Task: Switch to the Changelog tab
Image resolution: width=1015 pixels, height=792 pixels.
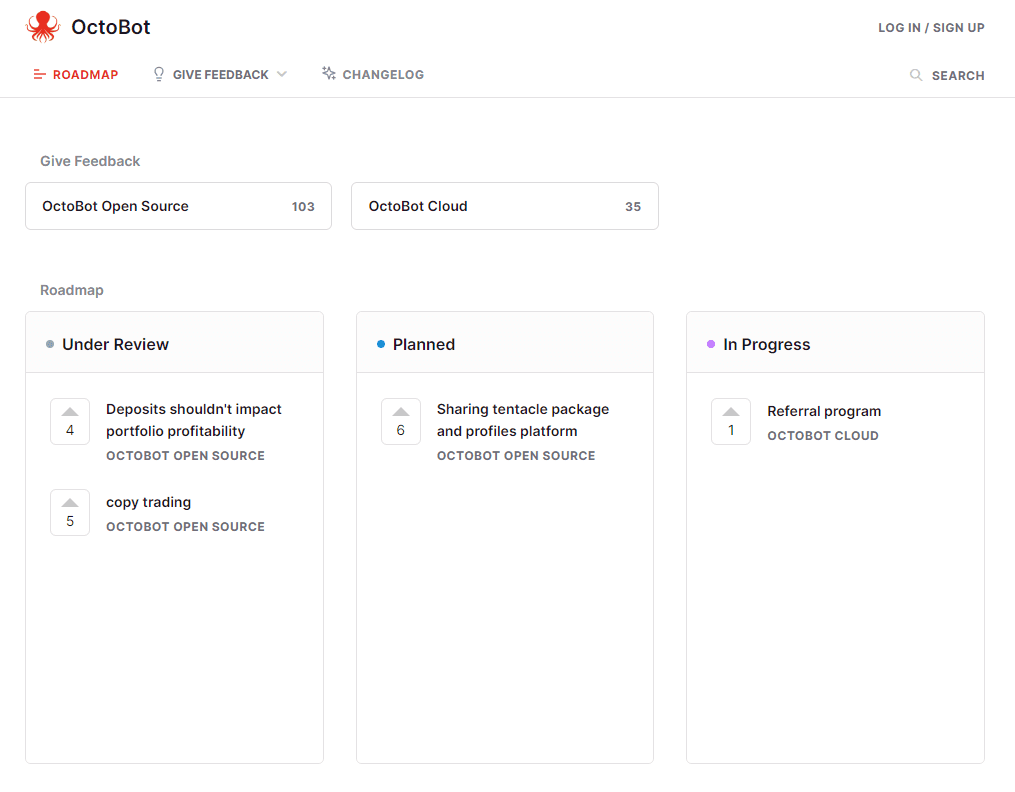Action: [373, 74]
